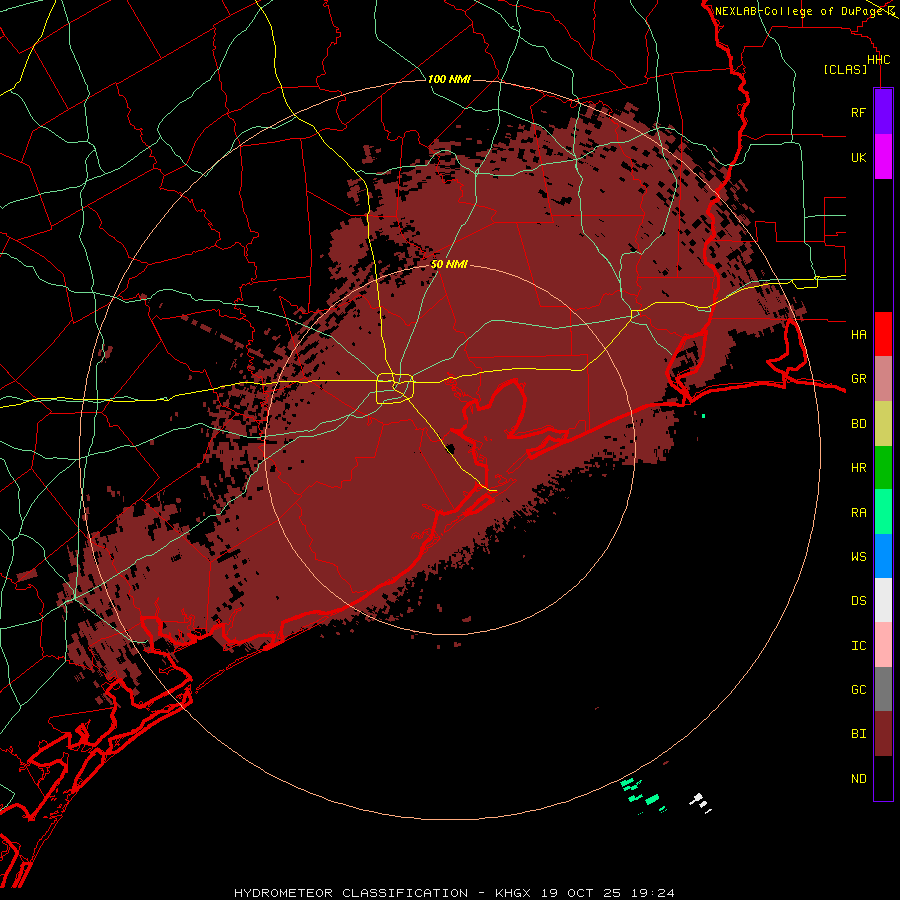Click the UK legend label
The width and height of the screenshot is (900, 900).
point(858,157)
